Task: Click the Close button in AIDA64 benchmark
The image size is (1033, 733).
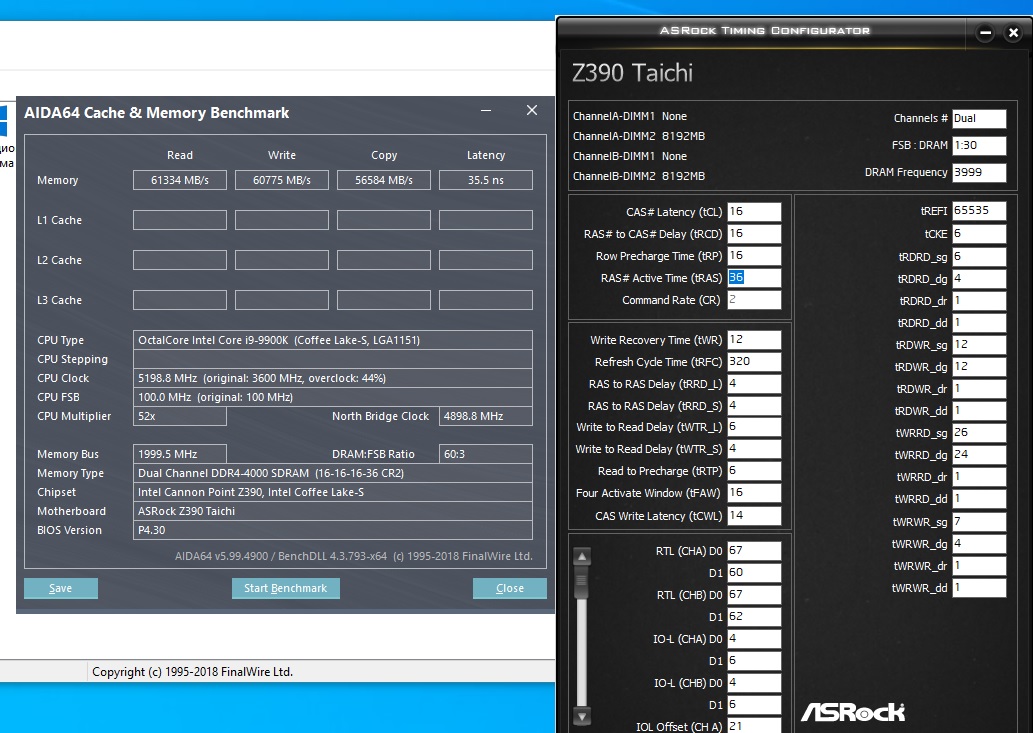Action: click(509, 588)
